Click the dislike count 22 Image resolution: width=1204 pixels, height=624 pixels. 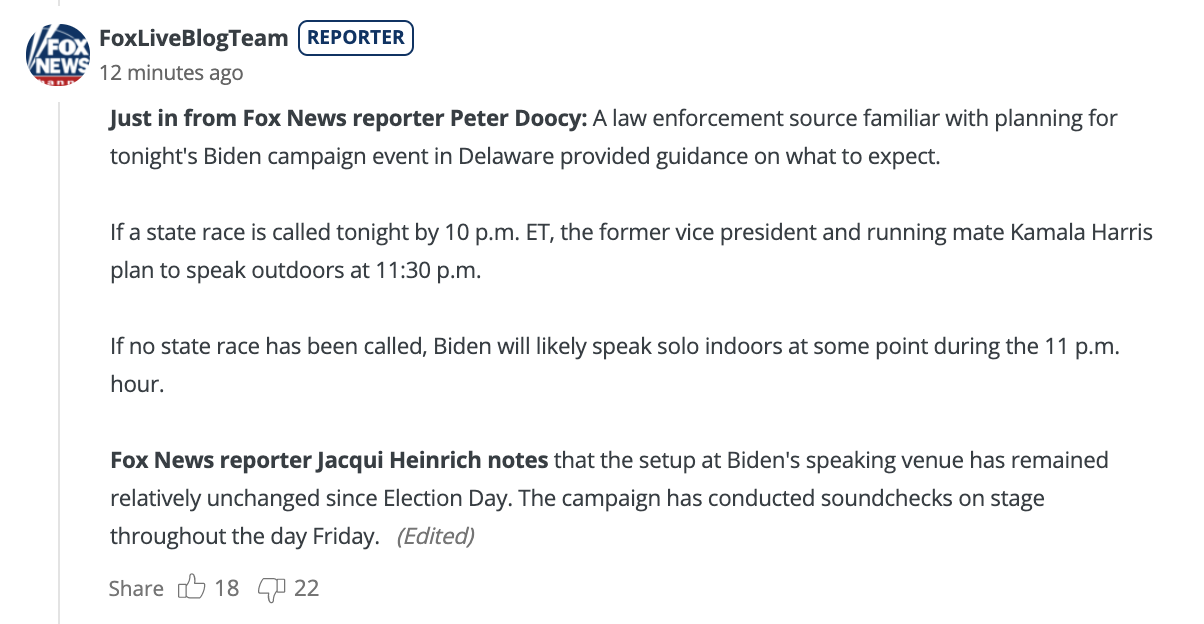coord(307,588)
